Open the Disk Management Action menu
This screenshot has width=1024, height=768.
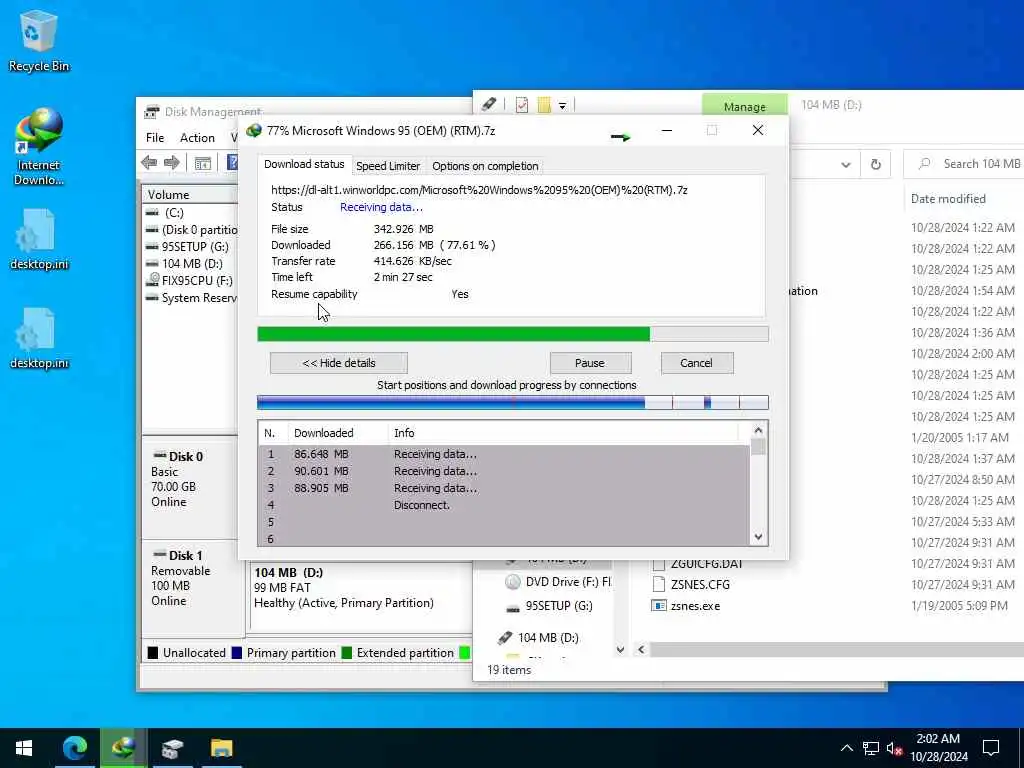click(x=197, y=138)
